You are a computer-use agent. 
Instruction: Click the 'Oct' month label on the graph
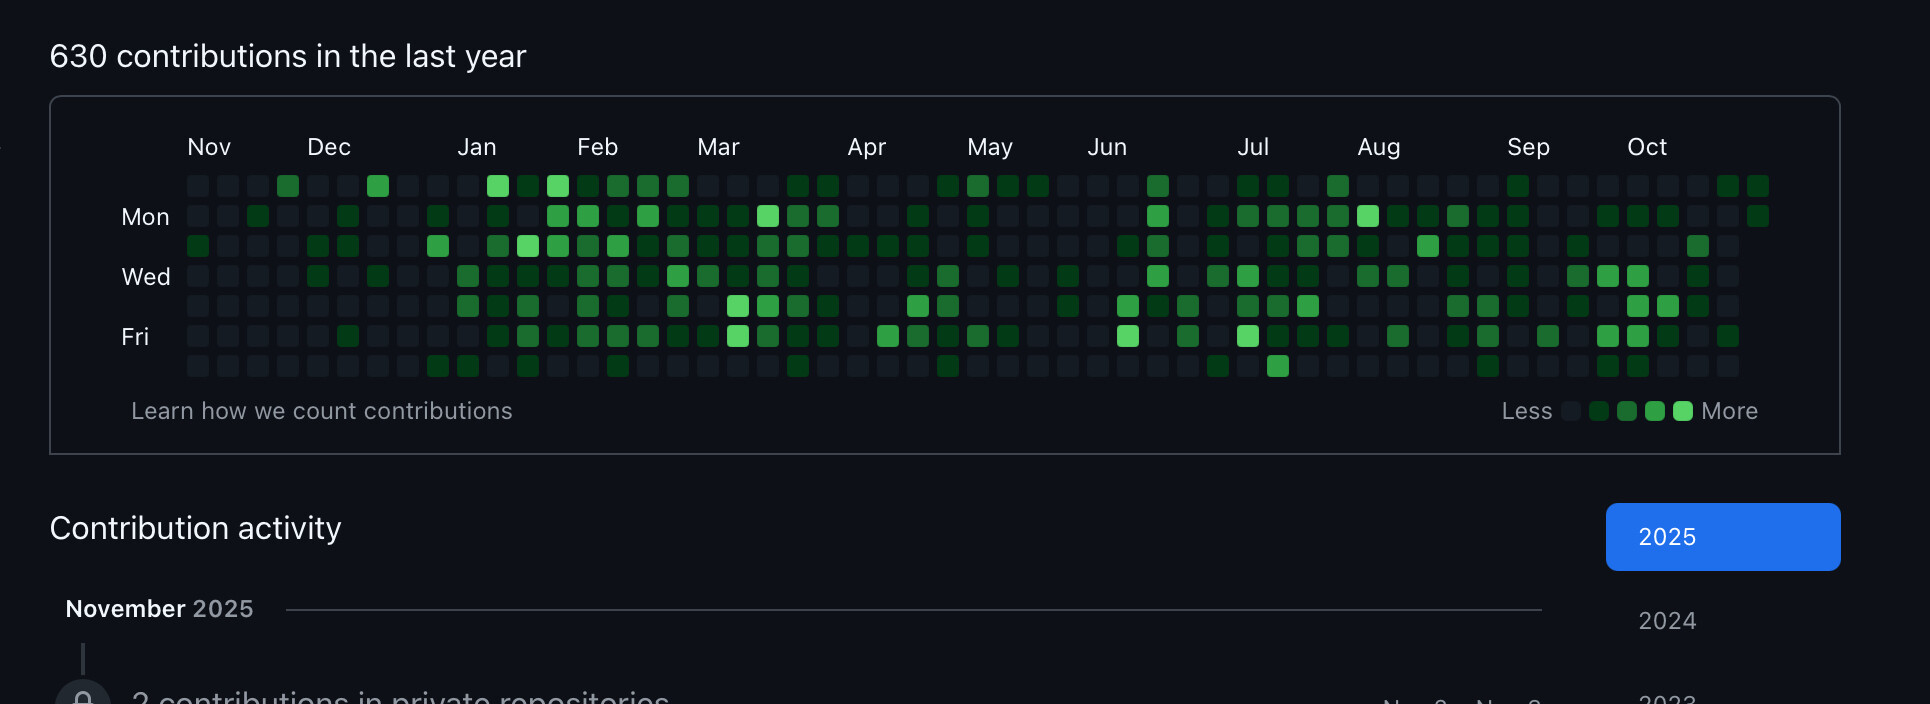[x=1646, y=147]
